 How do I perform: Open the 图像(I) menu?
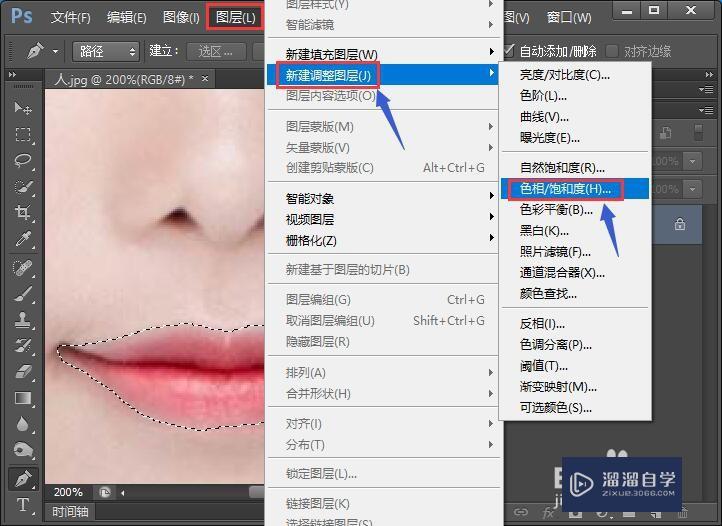click(181, 18)
